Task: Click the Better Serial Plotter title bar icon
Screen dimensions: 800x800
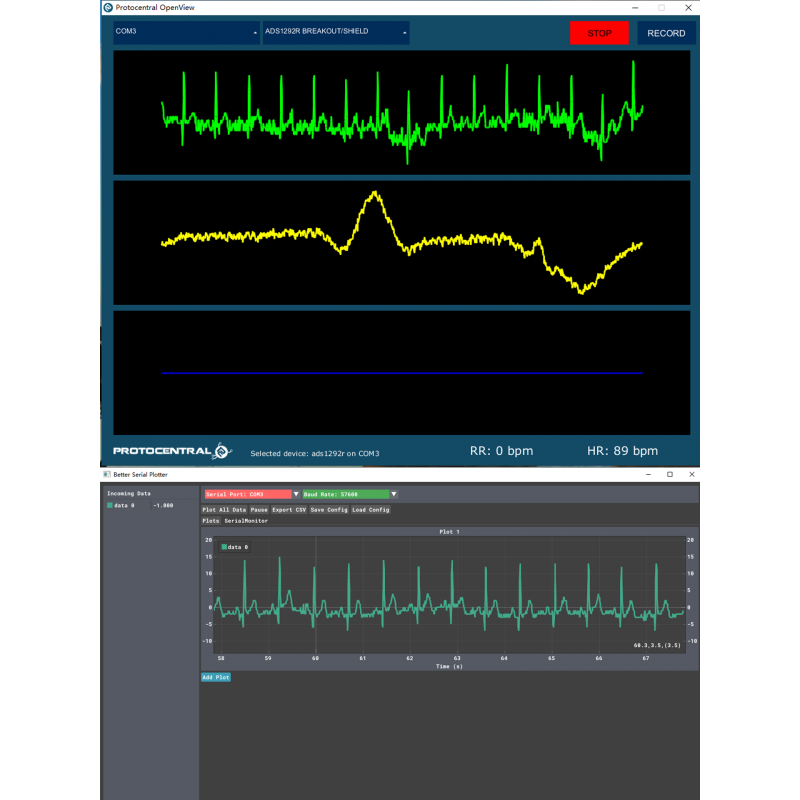Action: pos(107,474)
